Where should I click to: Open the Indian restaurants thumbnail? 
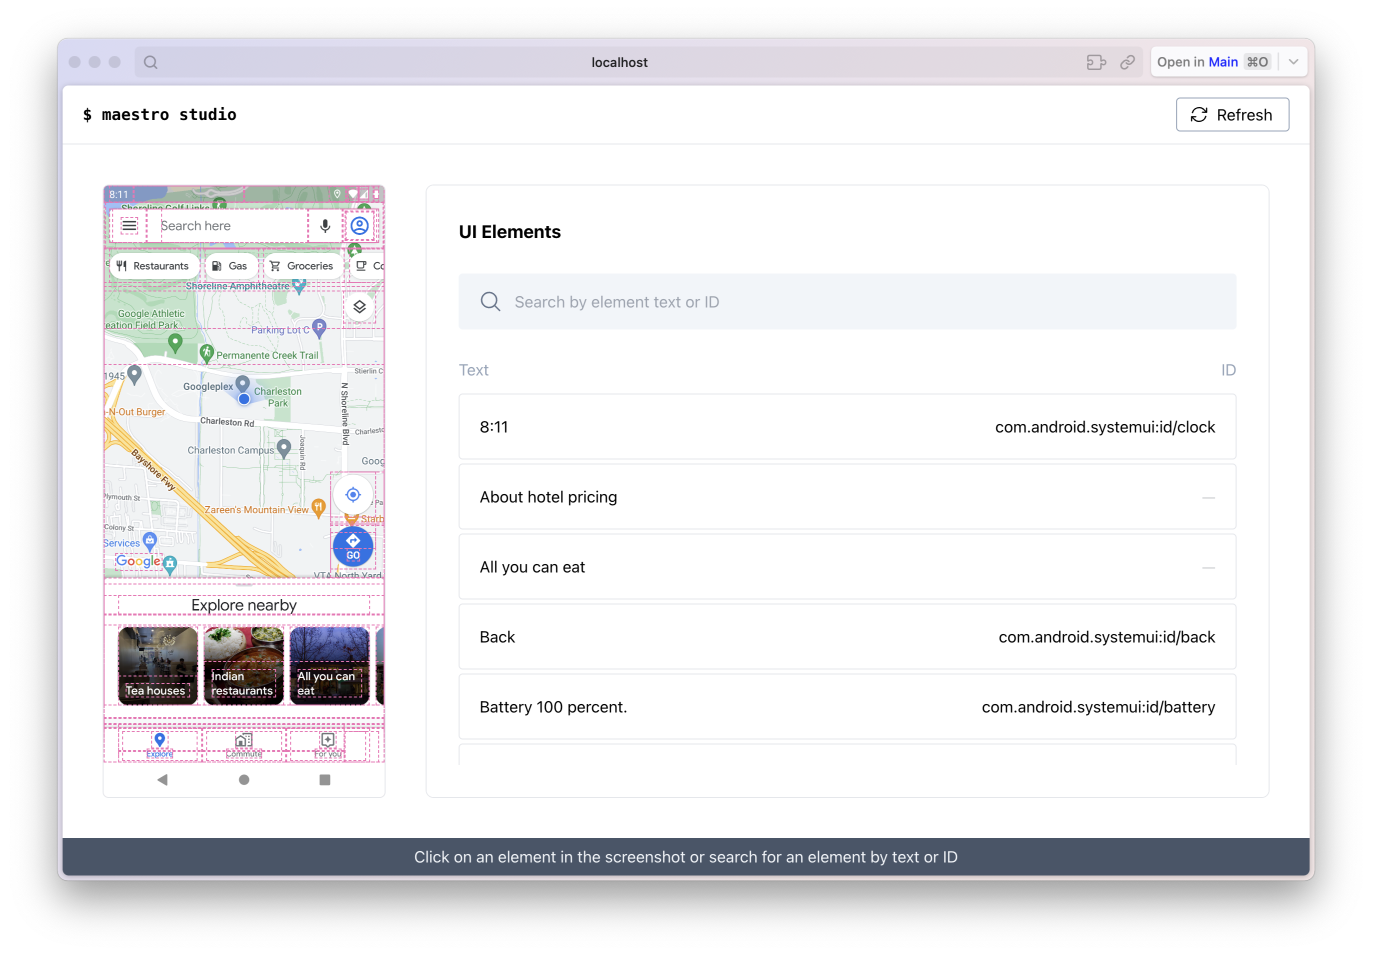click(x=244, y=666)
